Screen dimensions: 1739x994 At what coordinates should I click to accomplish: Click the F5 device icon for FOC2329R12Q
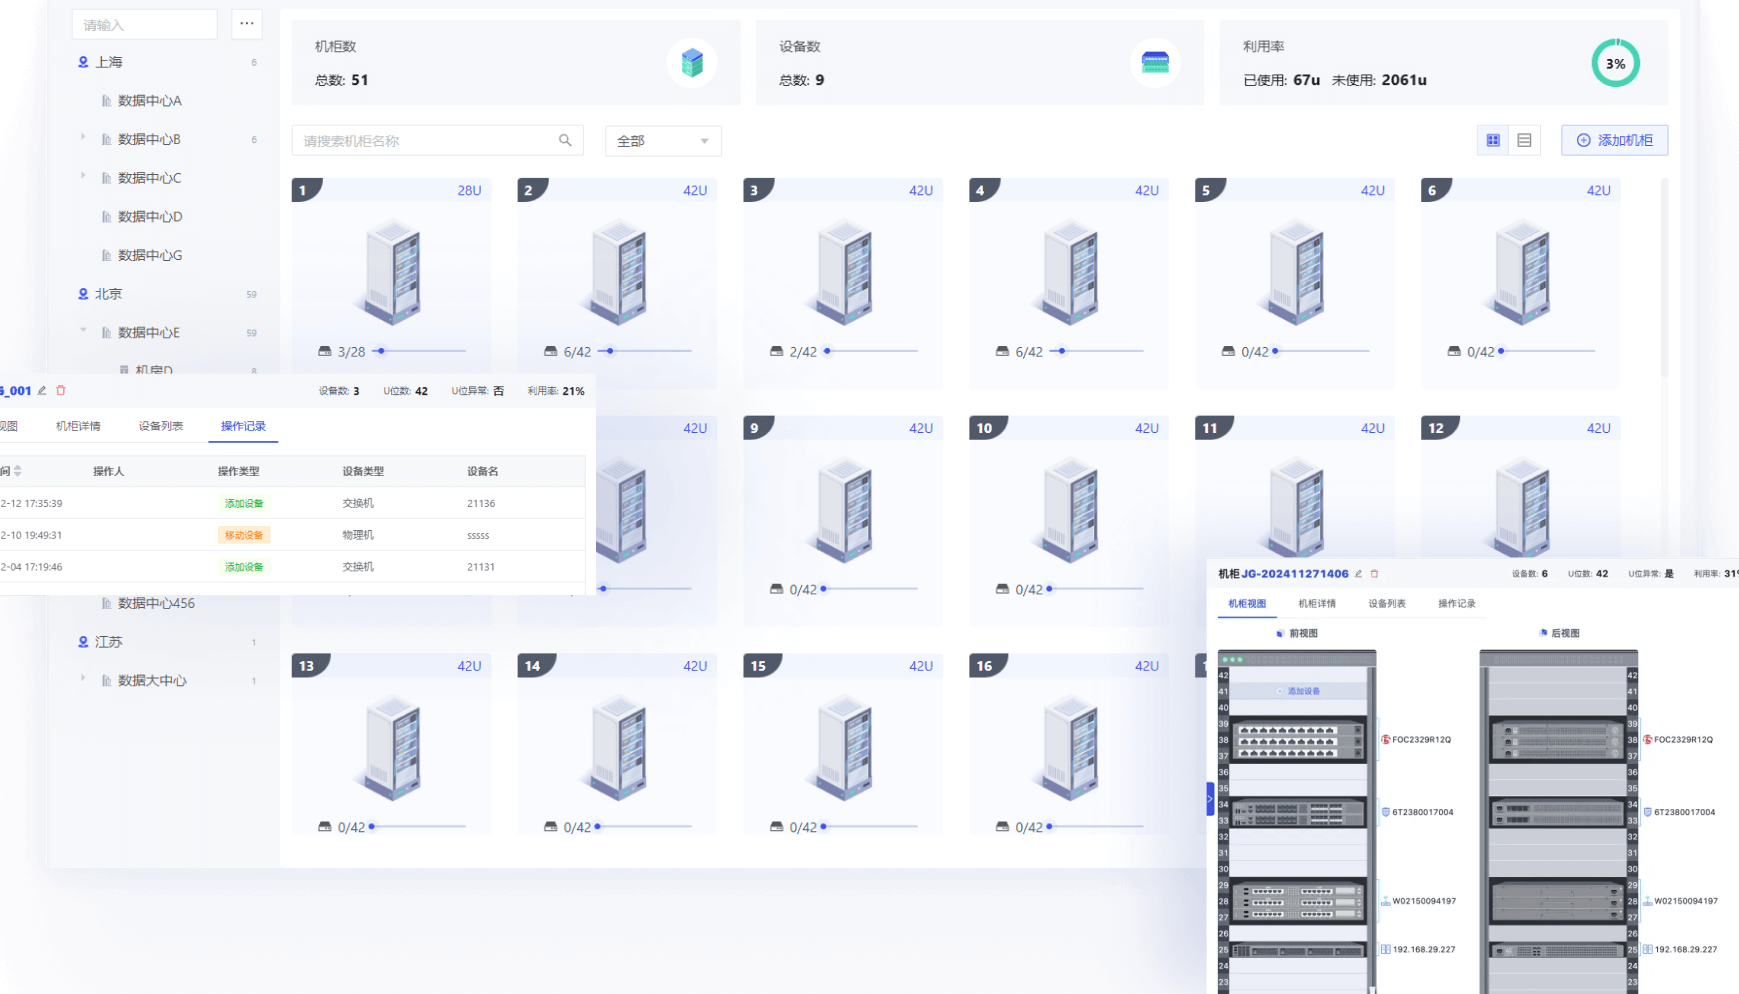[1386, 740]
